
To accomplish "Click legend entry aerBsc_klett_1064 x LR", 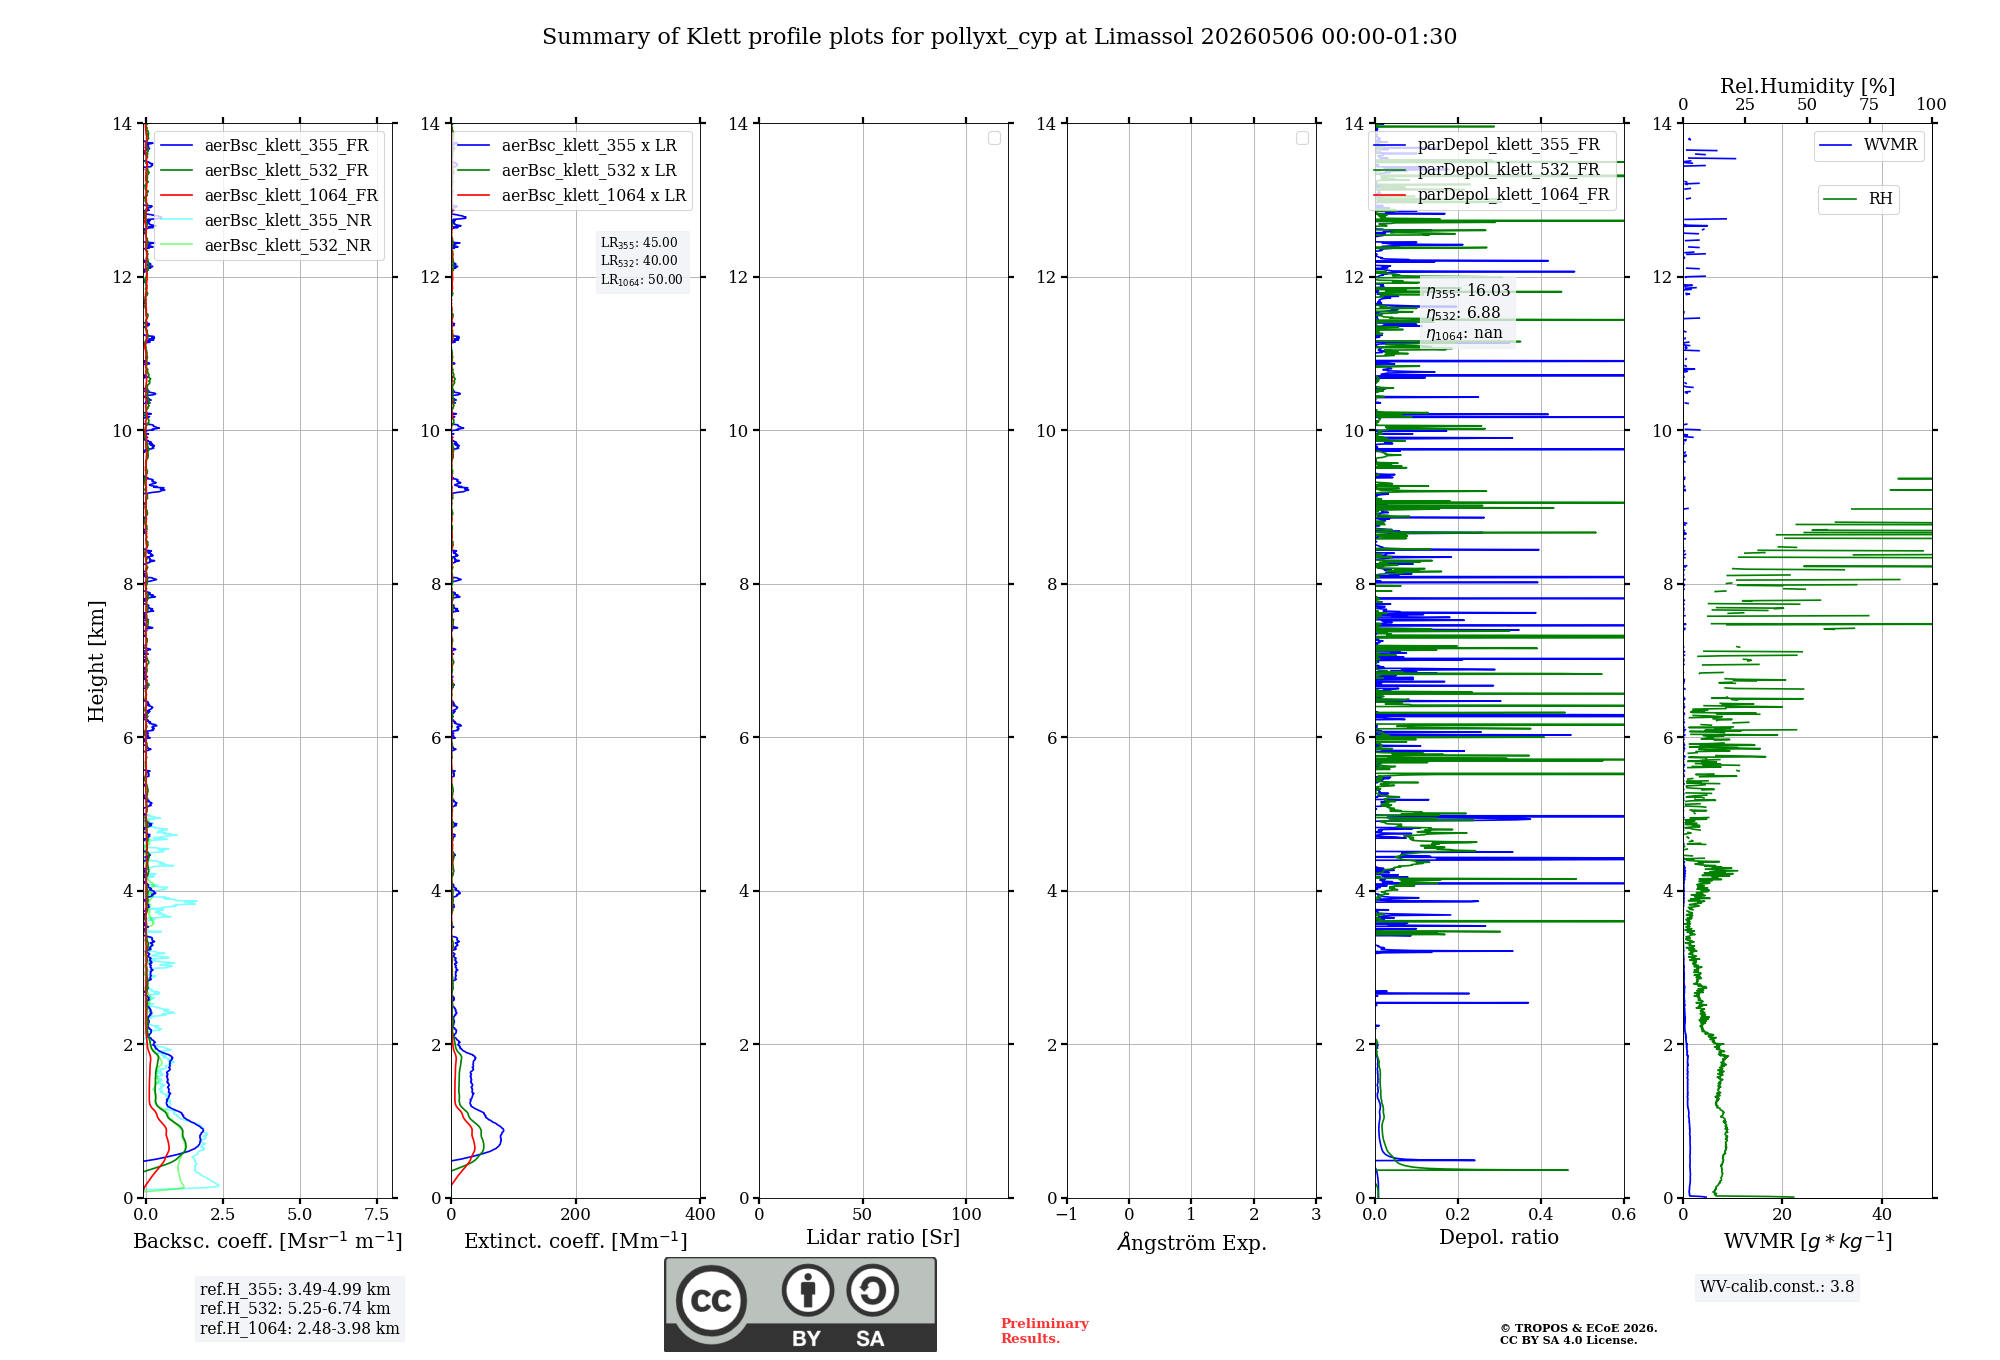I will (574, 196).
